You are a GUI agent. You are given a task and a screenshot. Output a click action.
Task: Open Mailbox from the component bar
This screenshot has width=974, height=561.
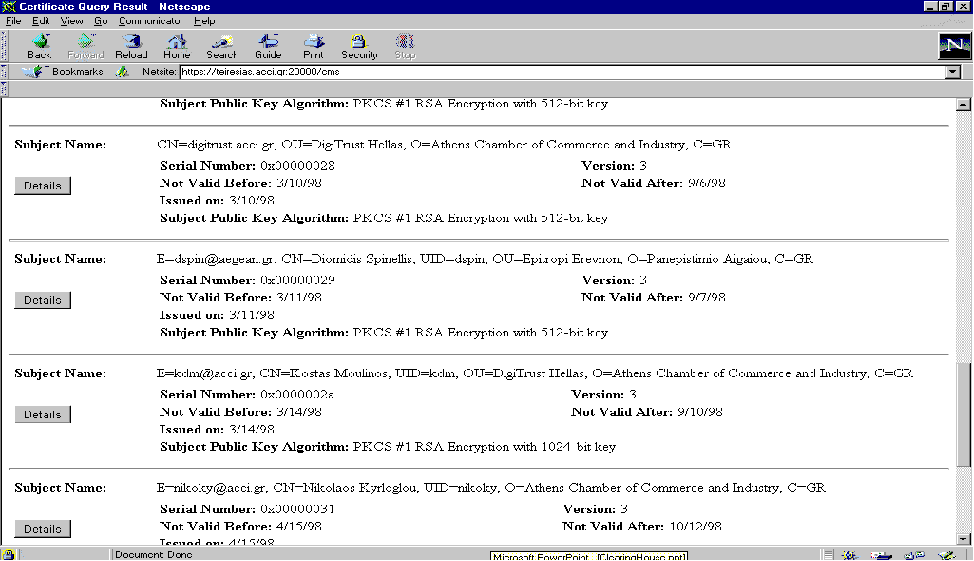(x=881, y=555)
